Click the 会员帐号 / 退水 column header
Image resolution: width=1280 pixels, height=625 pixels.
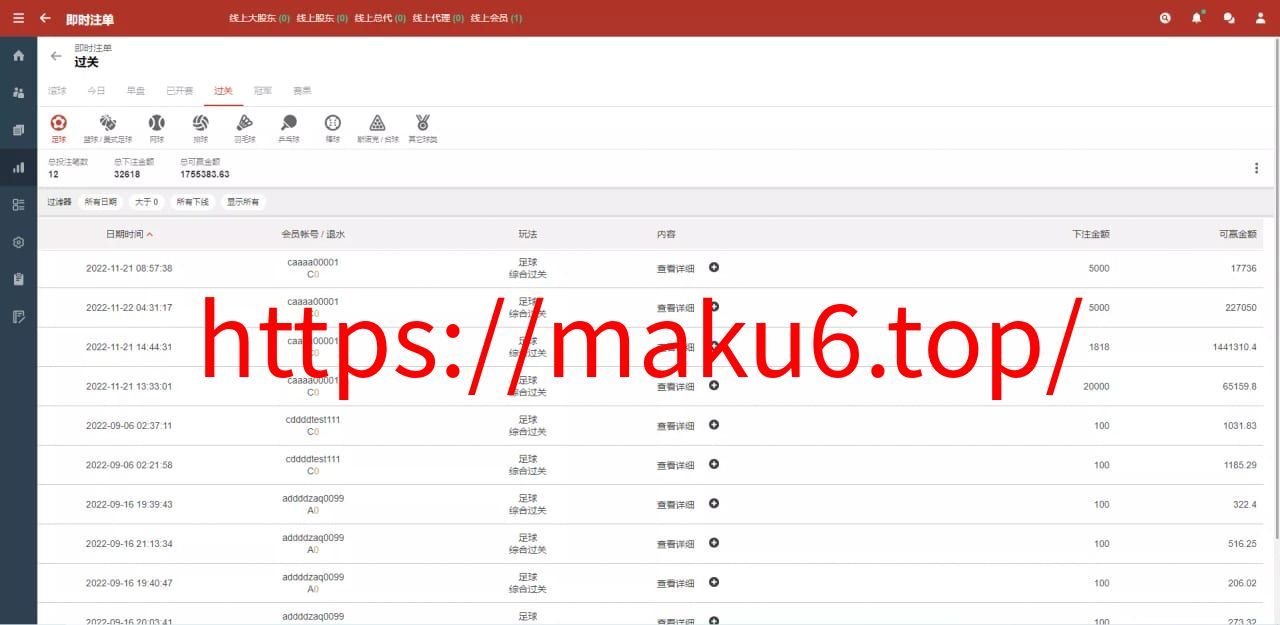pyautogui.click(x=313, y=234)
